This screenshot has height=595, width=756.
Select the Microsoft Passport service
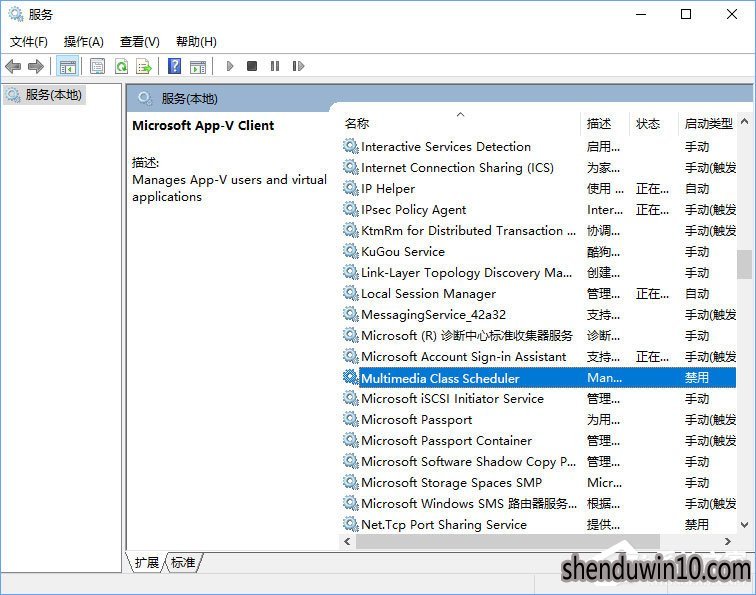point(539,419)
